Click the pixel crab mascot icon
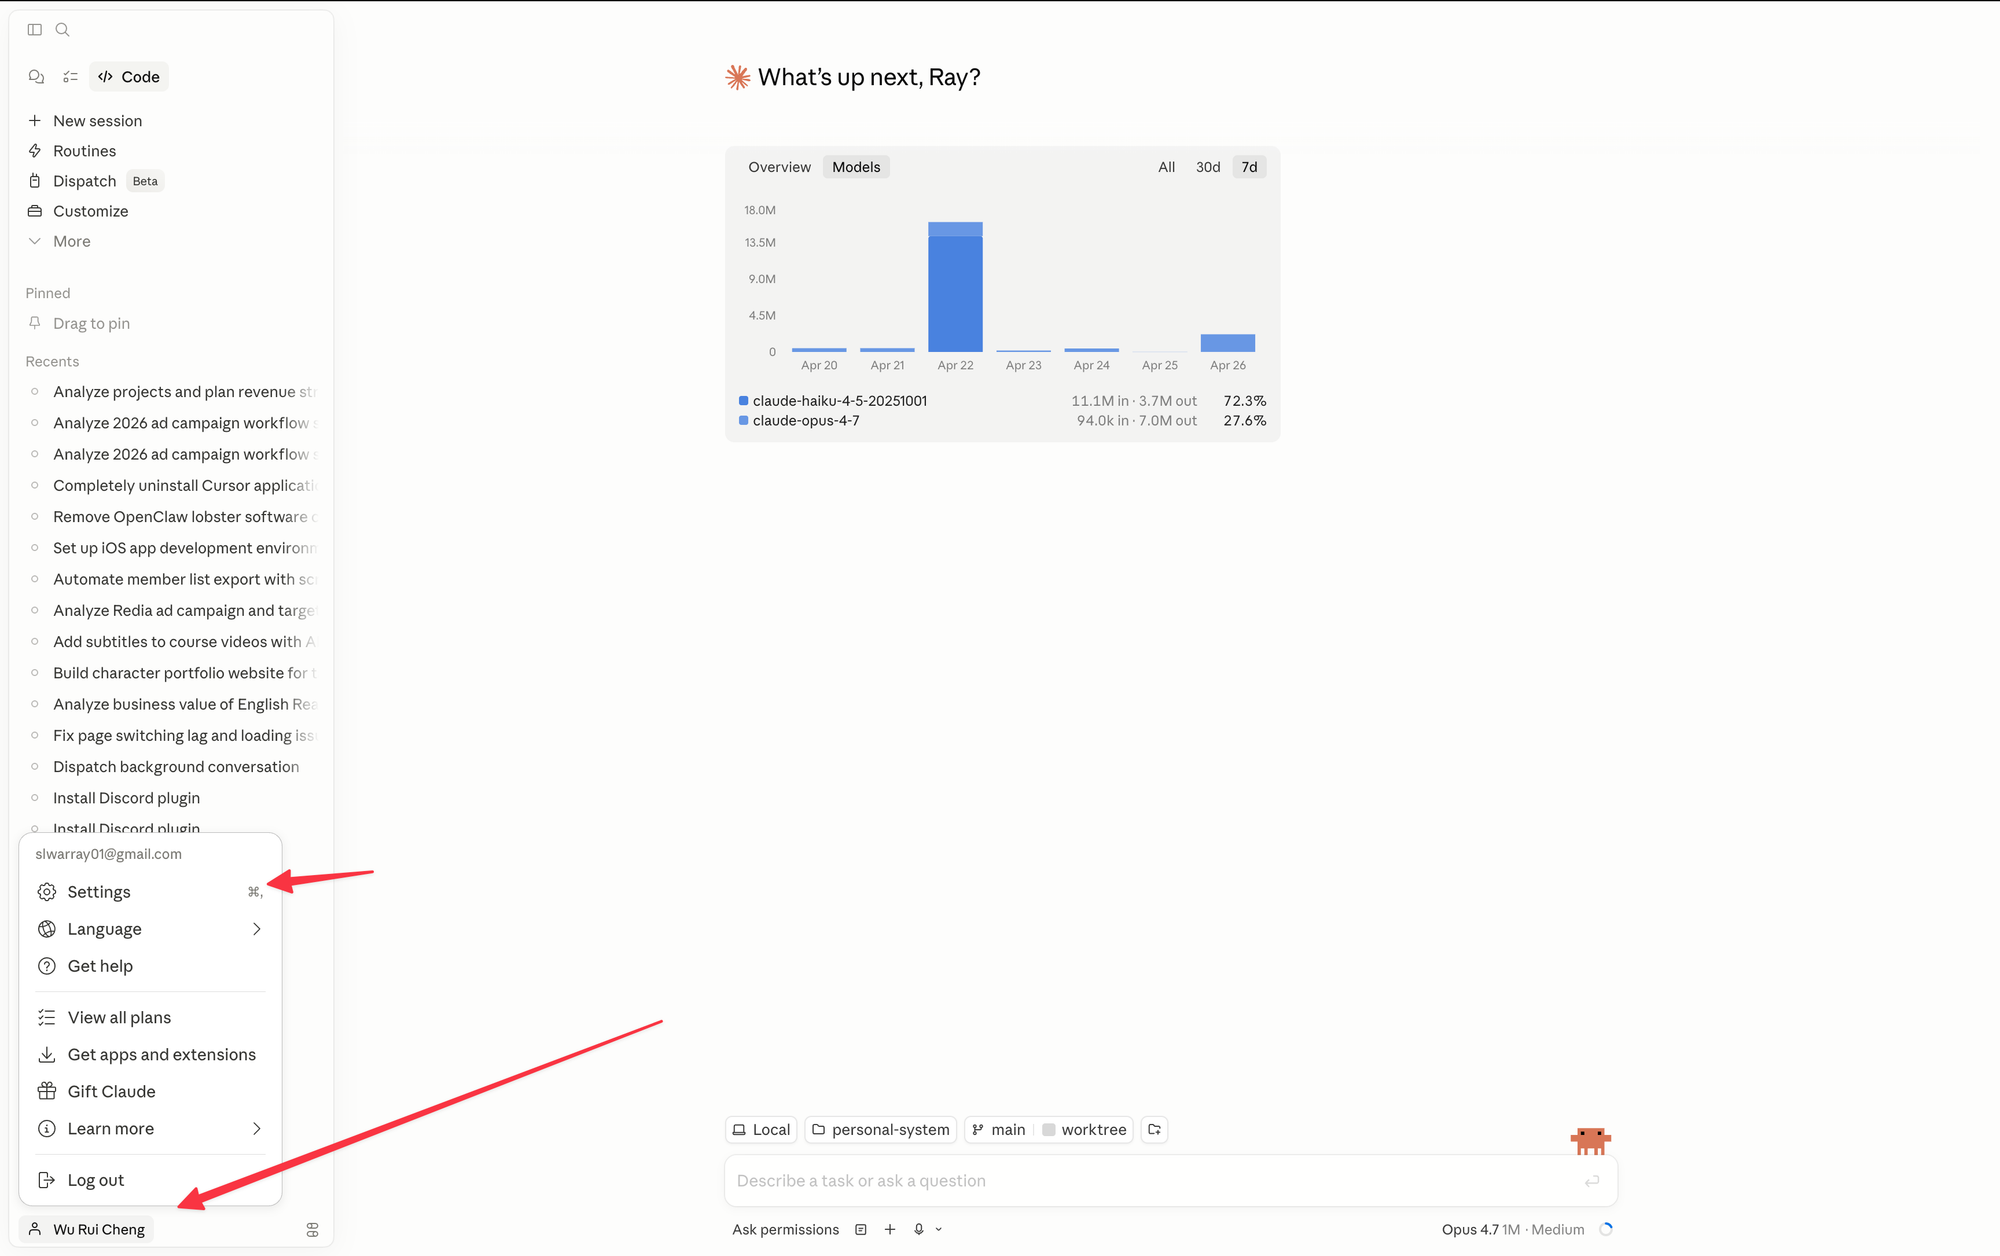2000x1256 pixels. tap(1590, 1140)
